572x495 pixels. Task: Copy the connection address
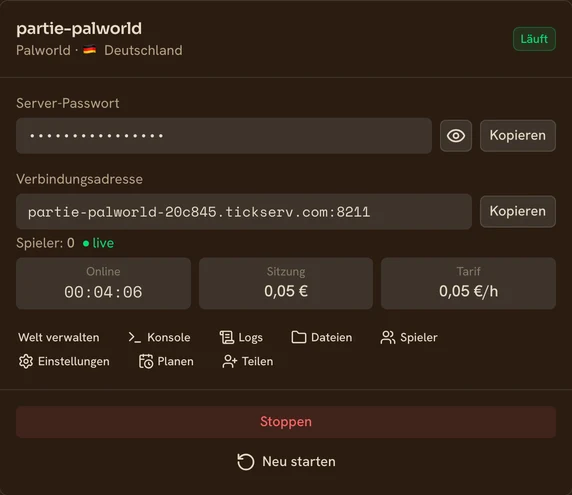point(518,212)
